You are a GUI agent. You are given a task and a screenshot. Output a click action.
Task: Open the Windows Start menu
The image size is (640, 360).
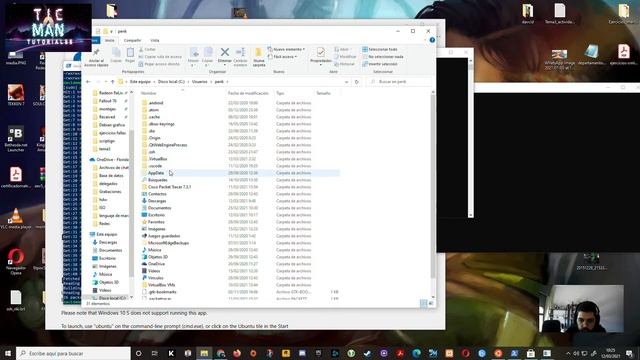pos(8,353)
